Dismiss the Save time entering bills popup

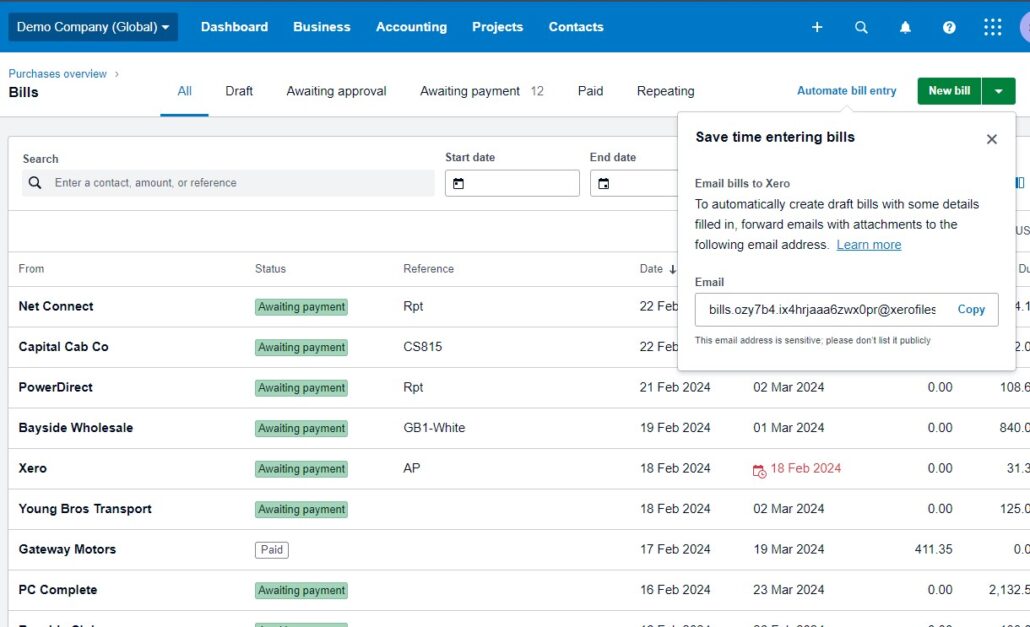[991, 139]
